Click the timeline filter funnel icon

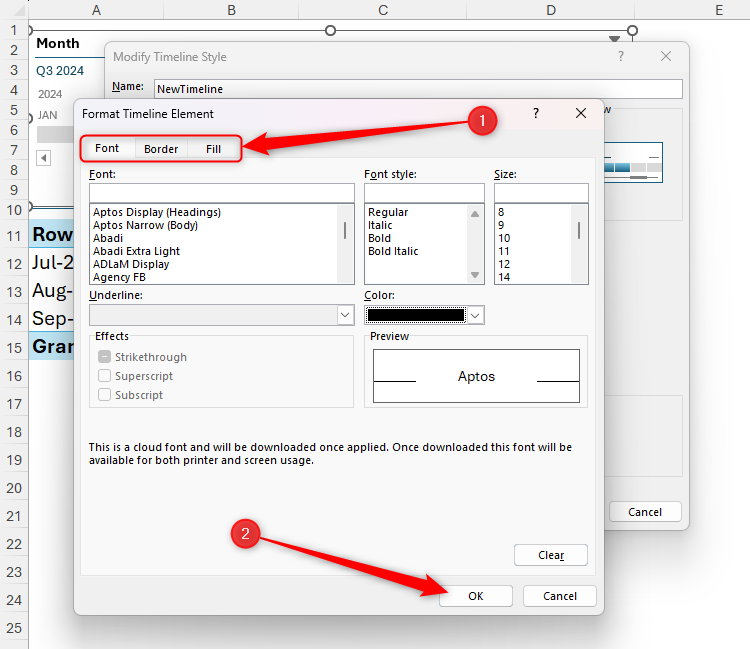click(x=614, y=39)
